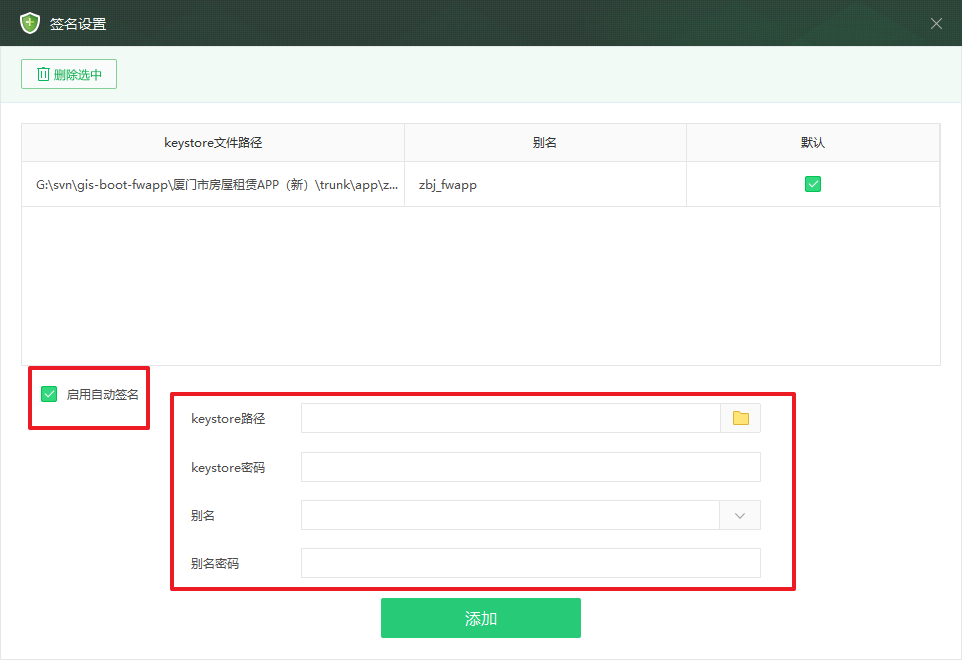The width and height of the screenshot is (962, 660).
Task: Expand the 别名 dropdown arrow
Action: point(740,515)
